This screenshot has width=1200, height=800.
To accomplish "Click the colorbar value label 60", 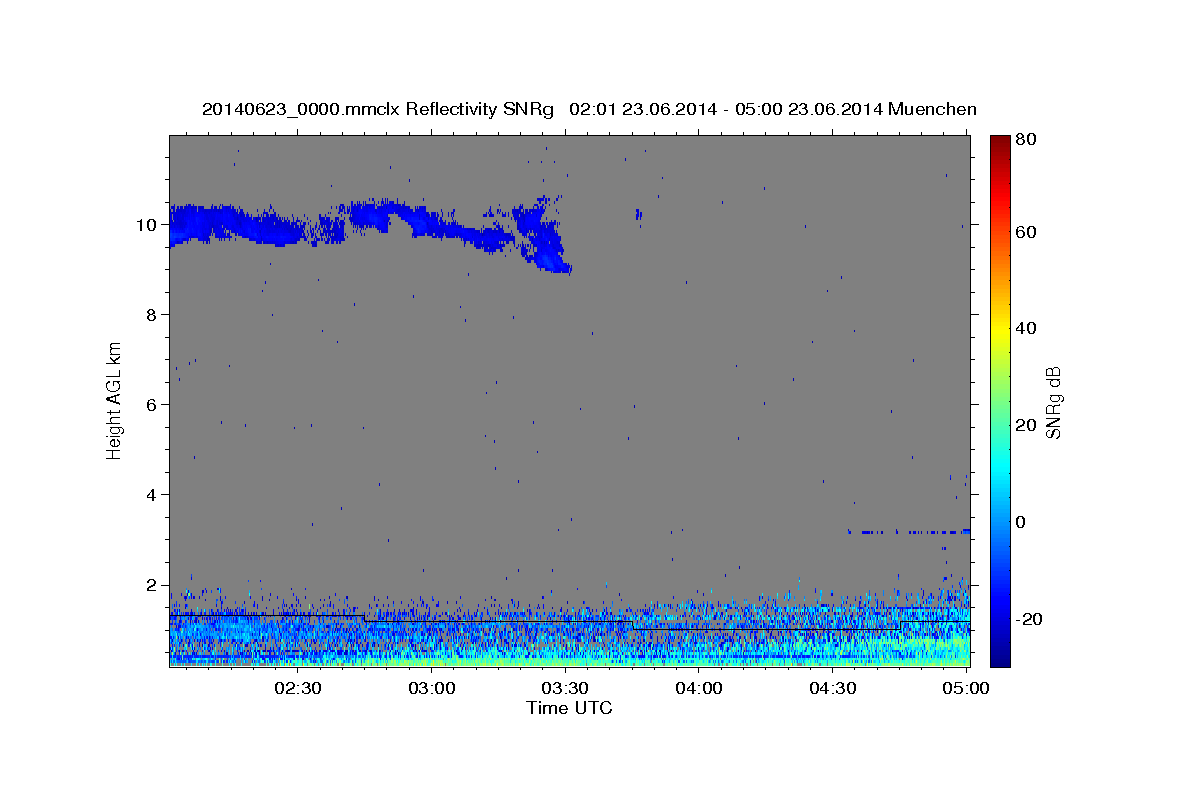I will pos(1025,232).
